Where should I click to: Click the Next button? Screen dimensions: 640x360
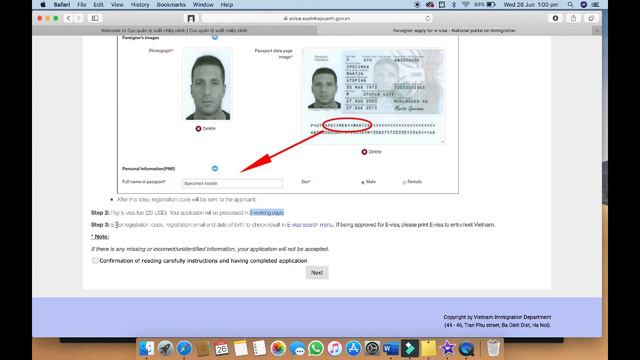pos(317,273)
